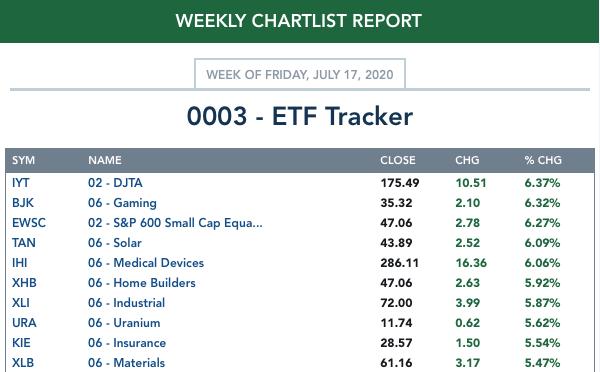
Task: Open the XLB symbol link
Action: 23,362
